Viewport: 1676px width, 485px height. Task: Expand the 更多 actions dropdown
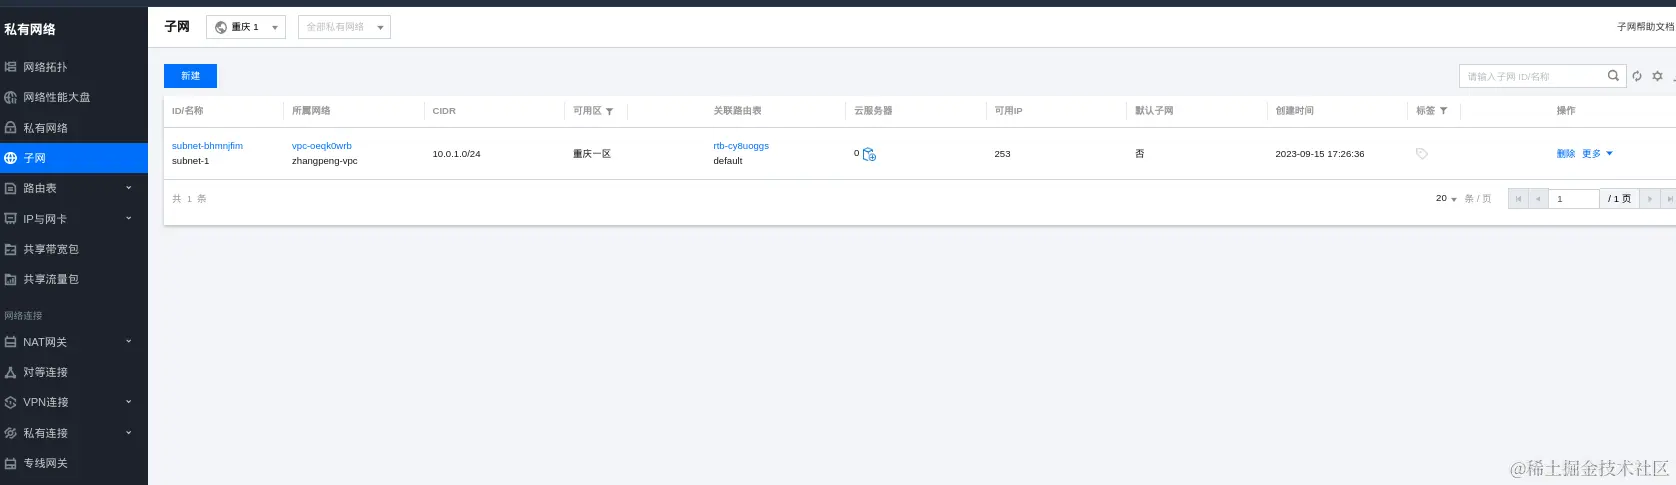tap(1597, 154)
